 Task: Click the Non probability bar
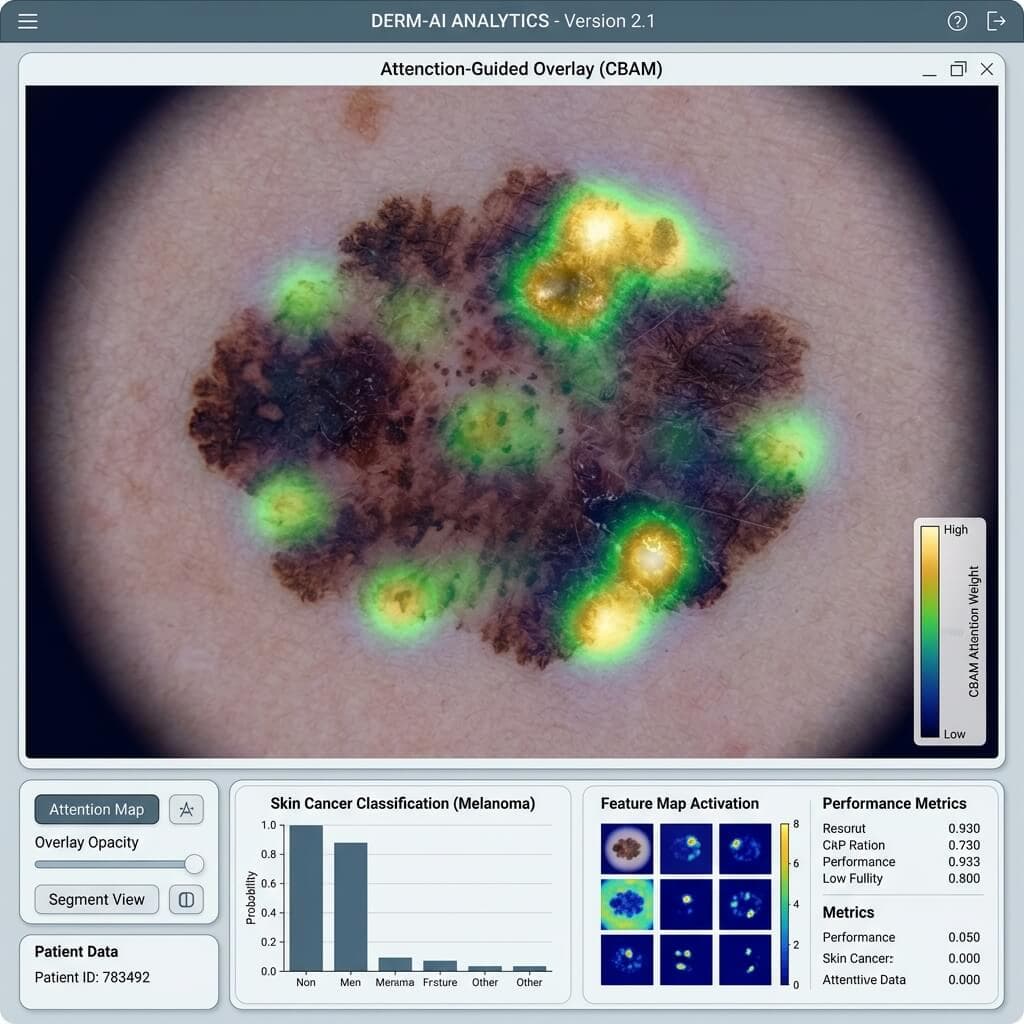306,898
